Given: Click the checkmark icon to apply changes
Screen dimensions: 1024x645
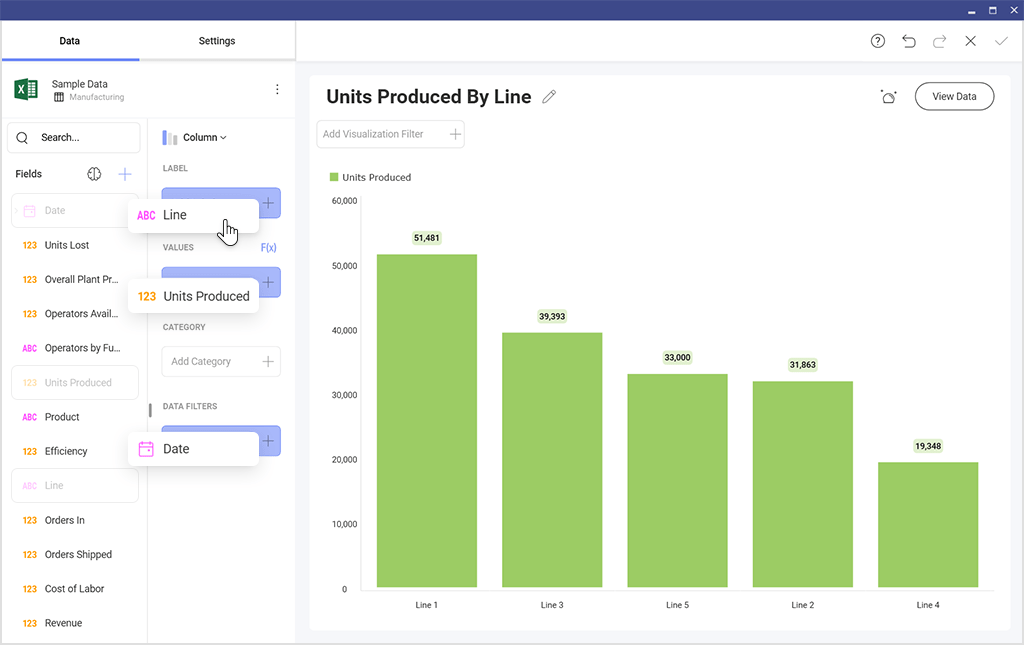Looking at the screenshot, I should (x=1001, y=41).
